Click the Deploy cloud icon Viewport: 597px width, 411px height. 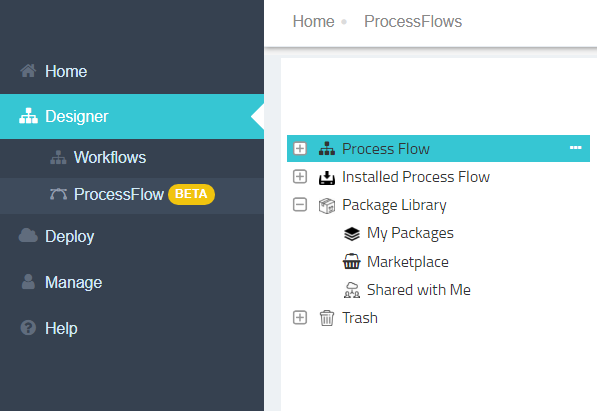click(28, 236)
